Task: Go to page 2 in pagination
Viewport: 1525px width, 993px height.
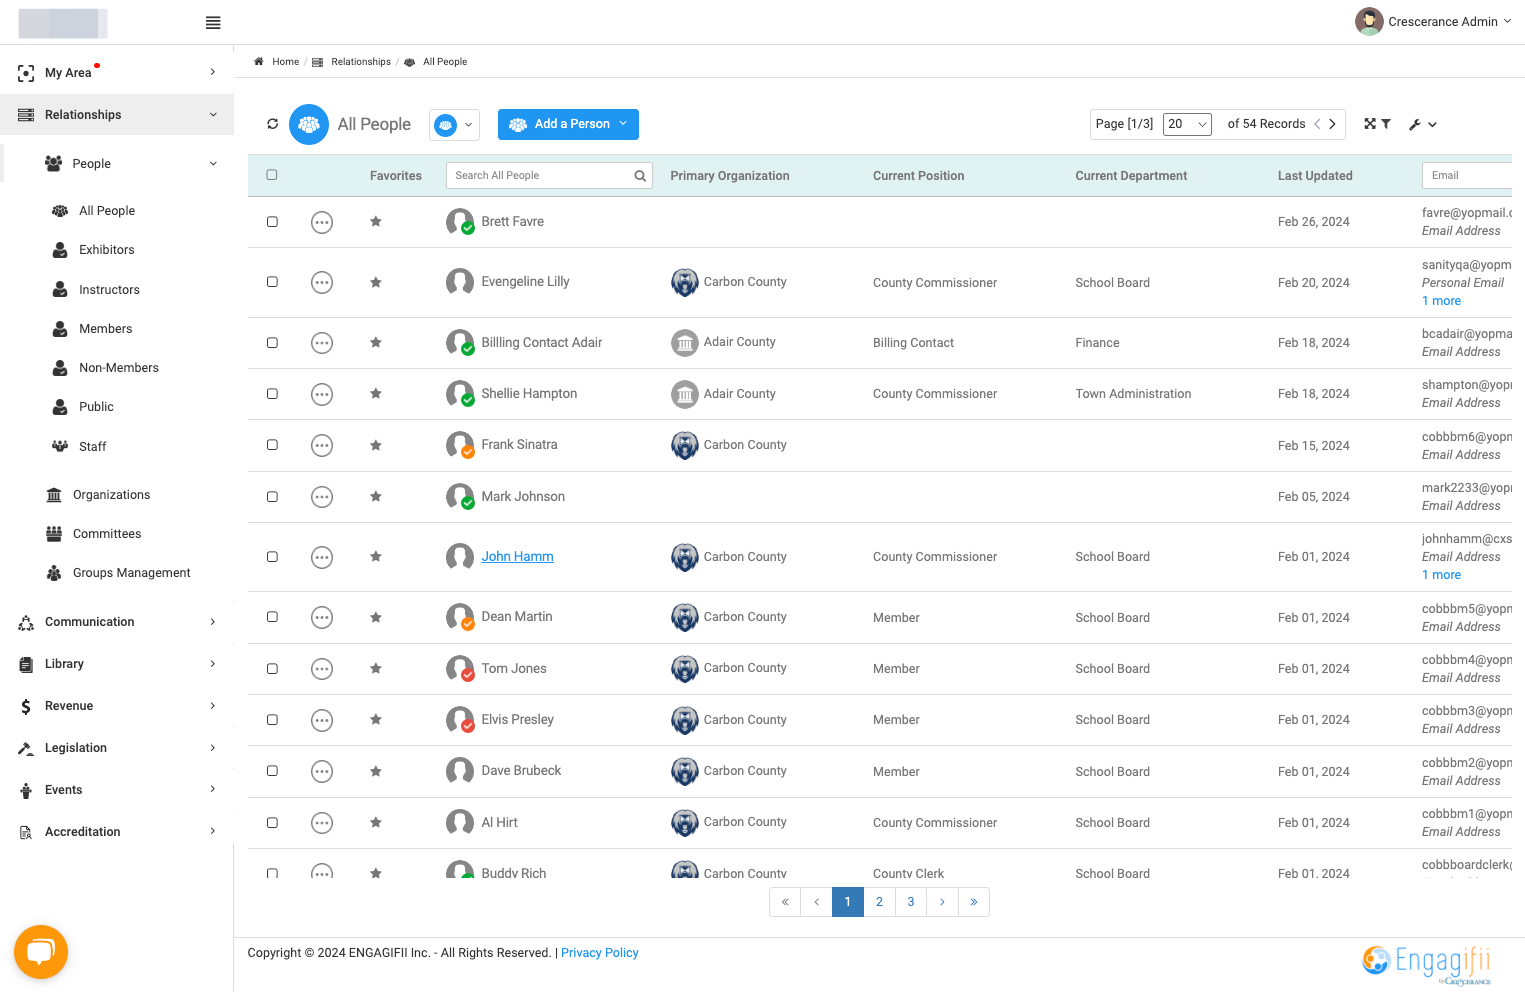Action: [880, 902]
